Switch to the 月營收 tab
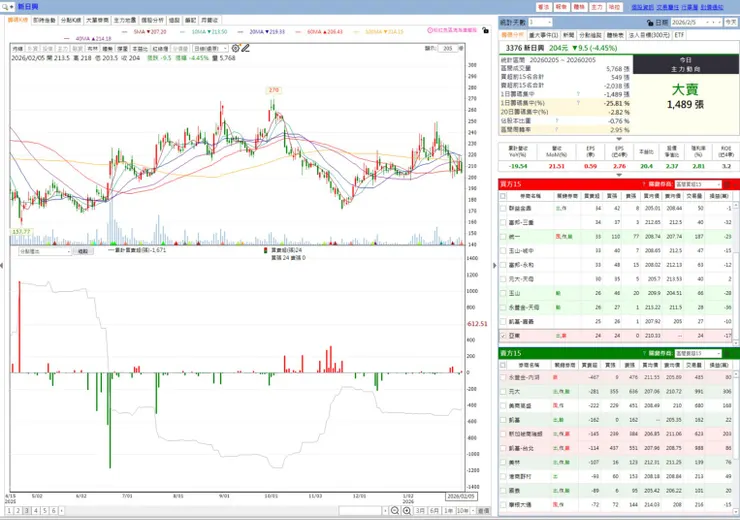The height and width of the screenshot is (520, 740). (210, 20)
